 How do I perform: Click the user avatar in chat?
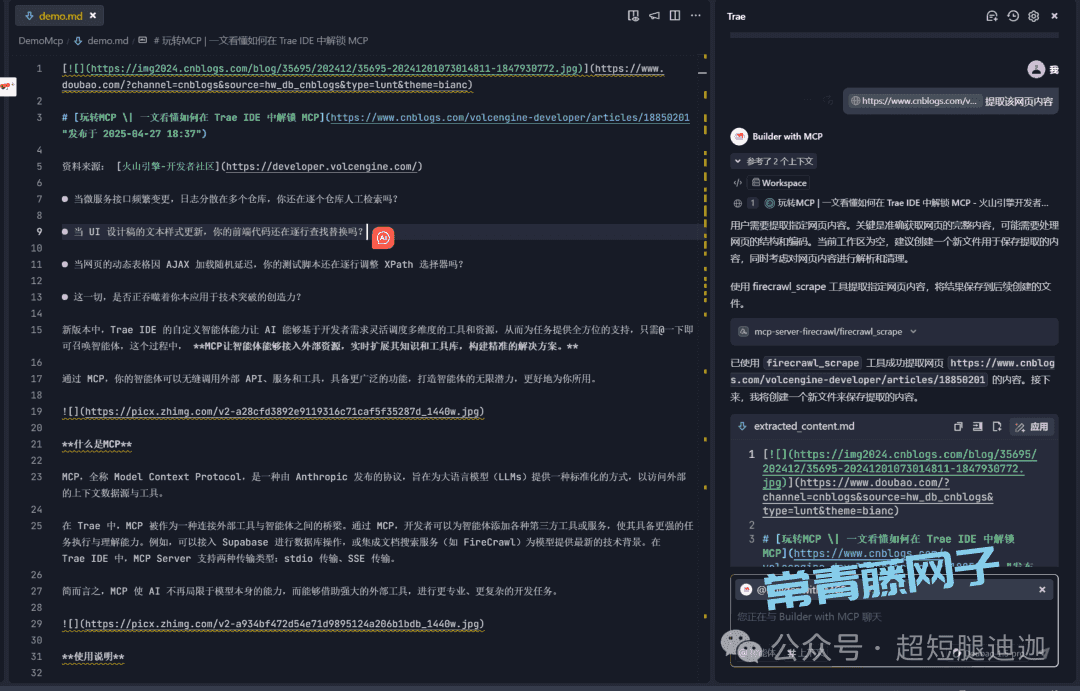pyautogui.click(x=1036, y=69)
